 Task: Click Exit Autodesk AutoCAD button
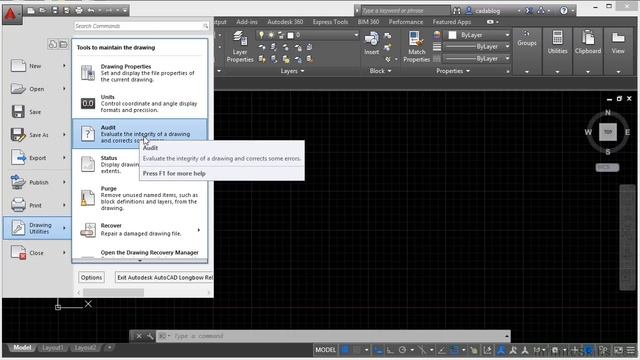[164, 278]
